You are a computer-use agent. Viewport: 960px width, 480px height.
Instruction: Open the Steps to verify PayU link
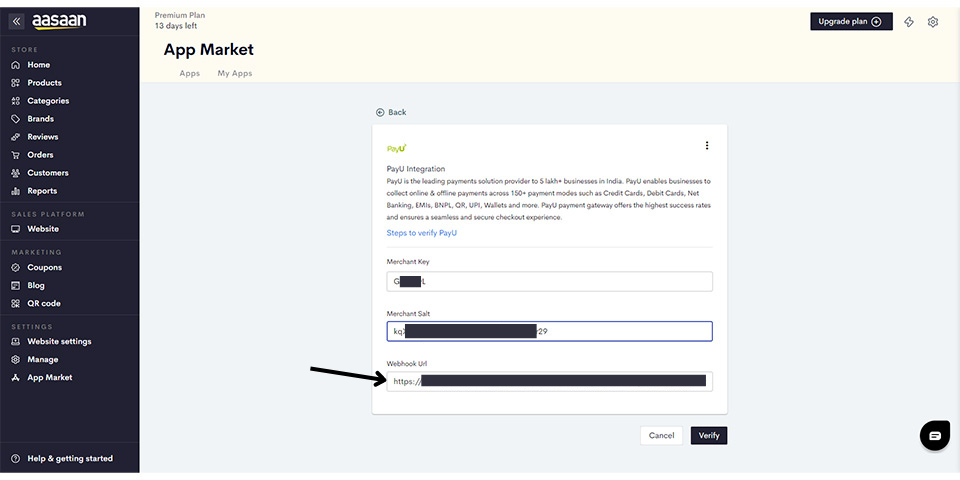coord(421,233)
